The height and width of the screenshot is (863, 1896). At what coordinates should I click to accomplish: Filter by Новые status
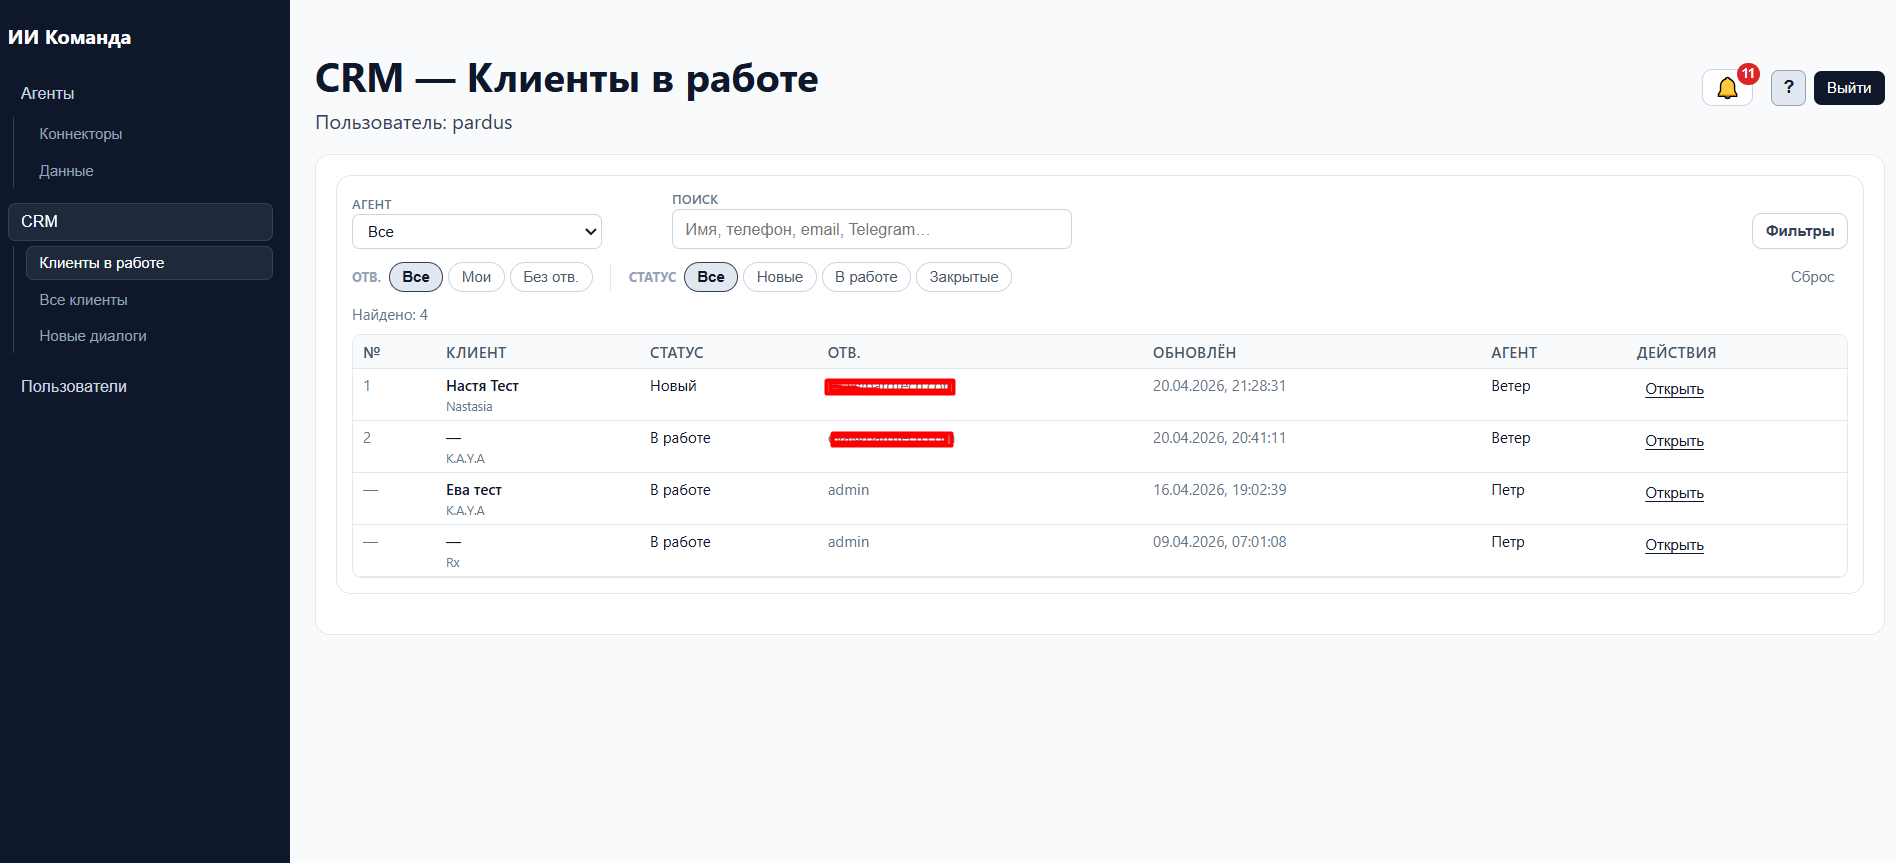[780, 277]
